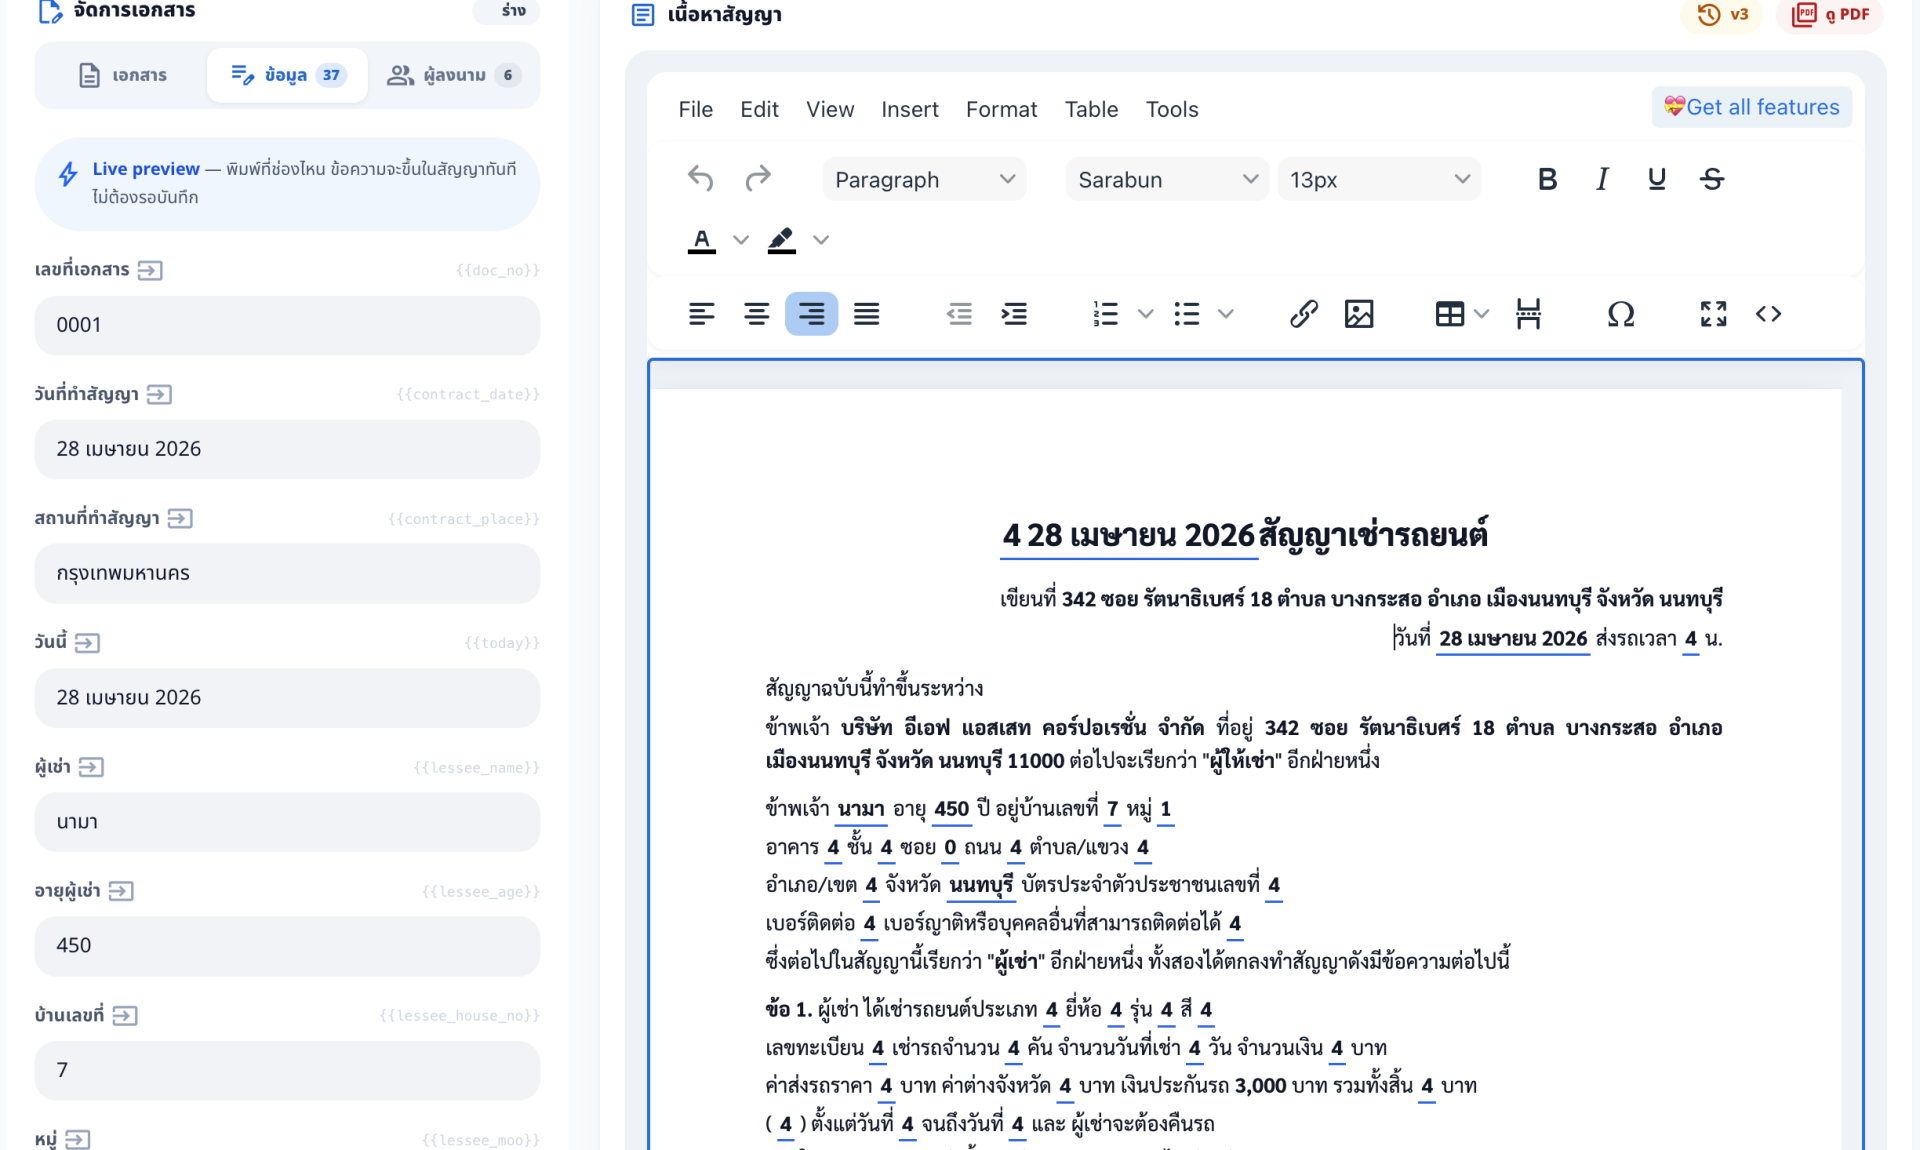The height and width of the screenshot is (1150, 1920).
Task: Click the redo arrow icon
Action: coord(758,179)
